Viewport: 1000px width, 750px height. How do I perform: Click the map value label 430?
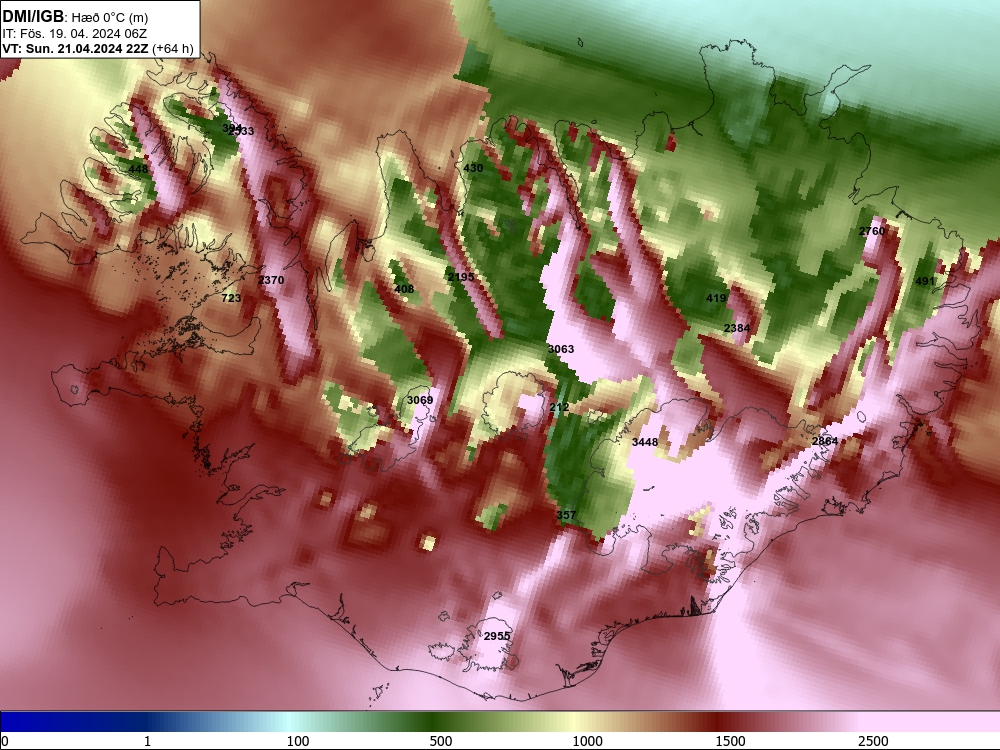pos(473,168)
